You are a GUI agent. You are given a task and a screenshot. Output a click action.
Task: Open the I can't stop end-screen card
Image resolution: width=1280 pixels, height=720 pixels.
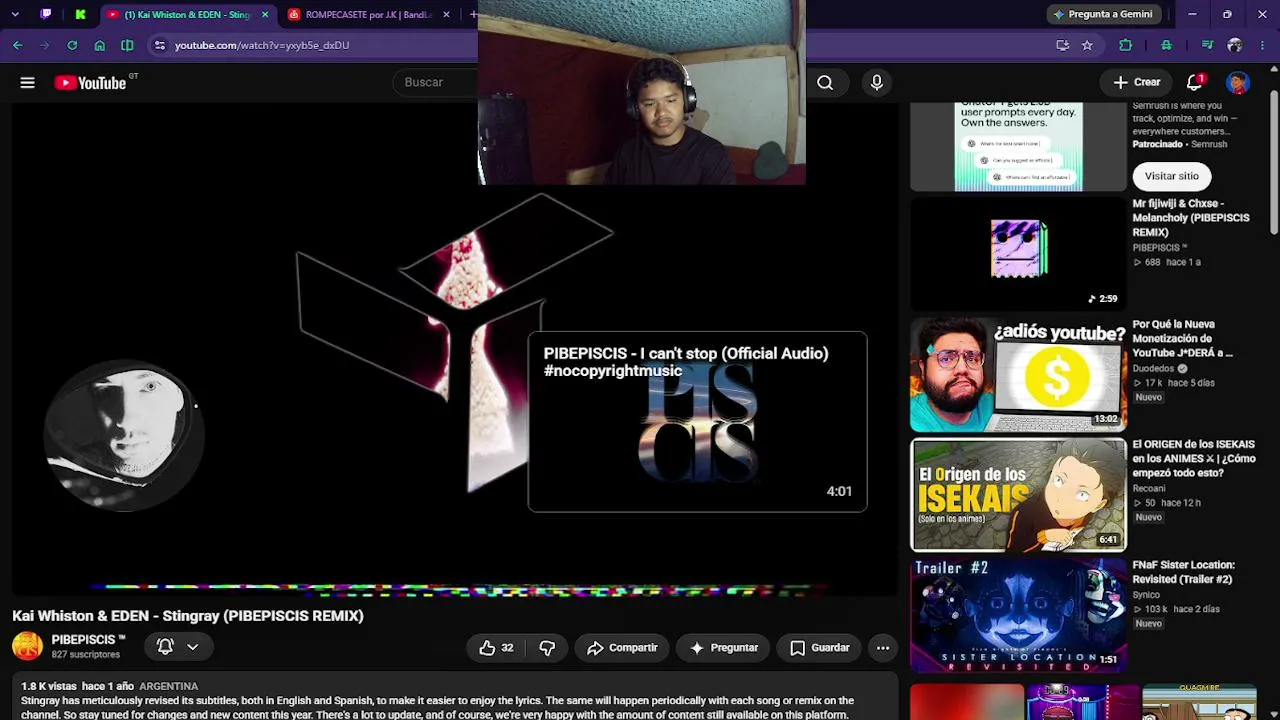[698, 422]
